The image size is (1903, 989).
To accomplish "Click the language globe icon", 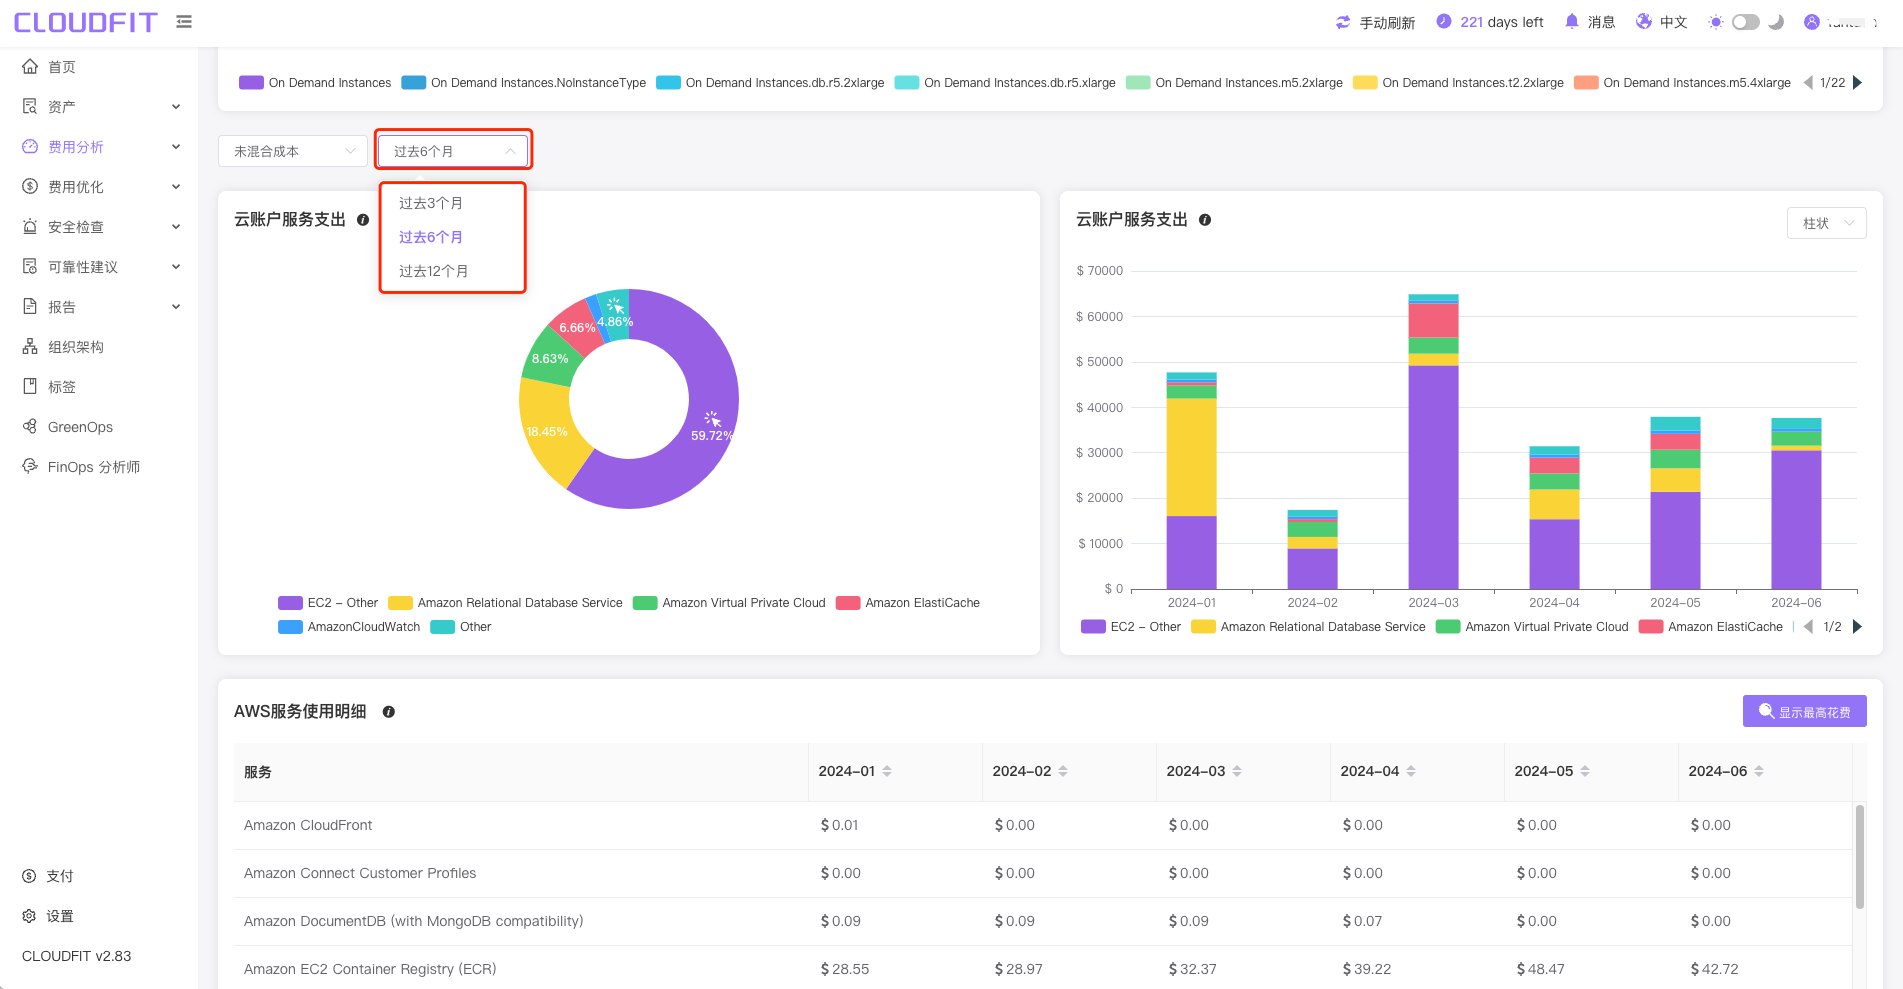I will click(1644, 21).
